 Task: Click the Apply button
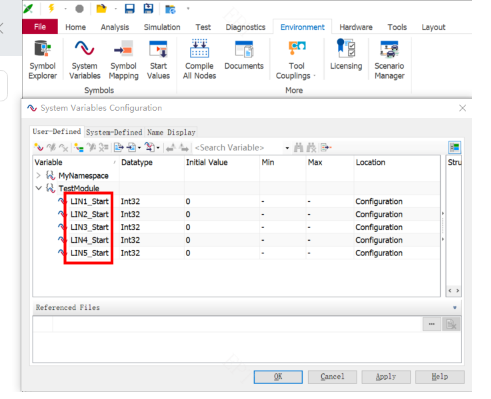click(386, 377)
